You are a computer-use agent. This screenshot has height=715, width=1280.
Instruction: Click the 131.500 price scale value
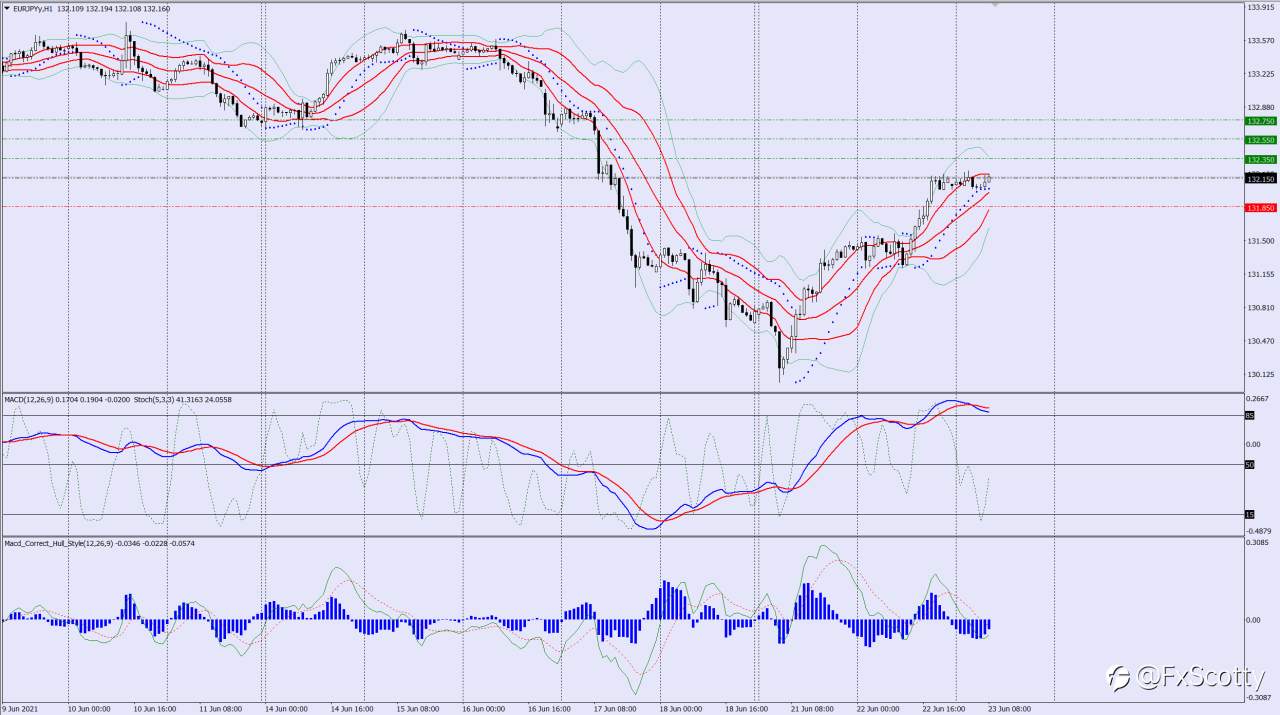click(x=1261, y=241)
